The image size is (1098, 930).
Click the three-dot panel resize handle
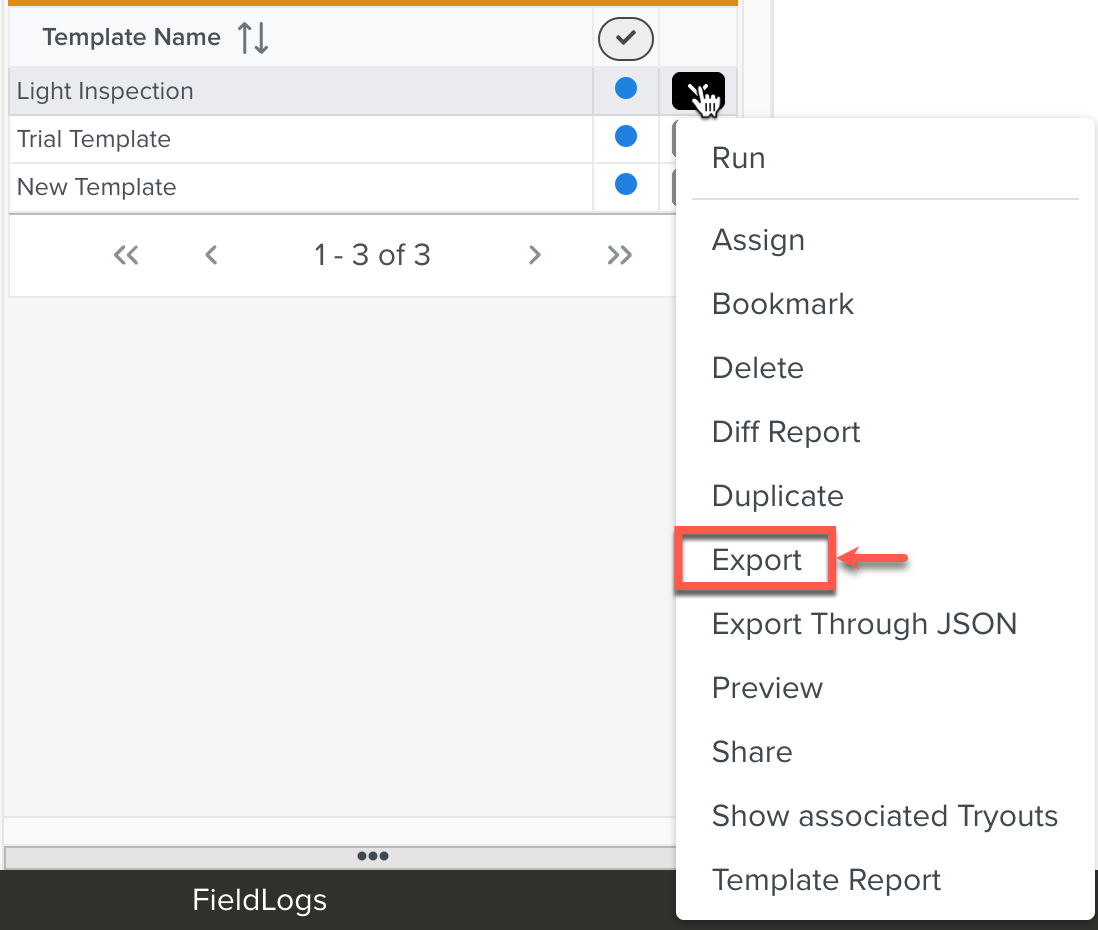tap(372, 856)
